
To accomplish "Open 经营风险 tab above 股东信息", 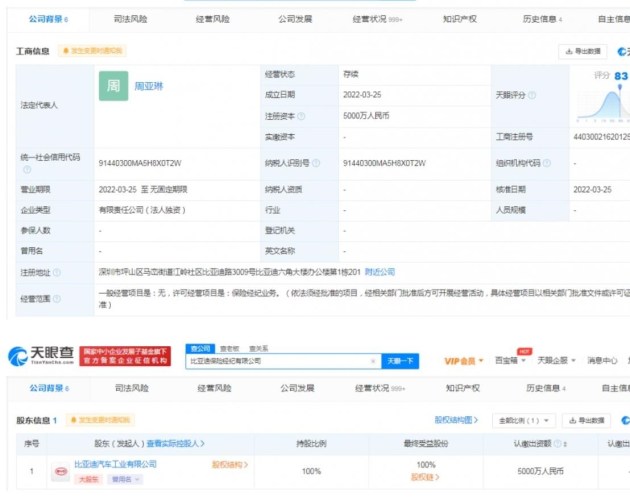I will pos(215,388).
